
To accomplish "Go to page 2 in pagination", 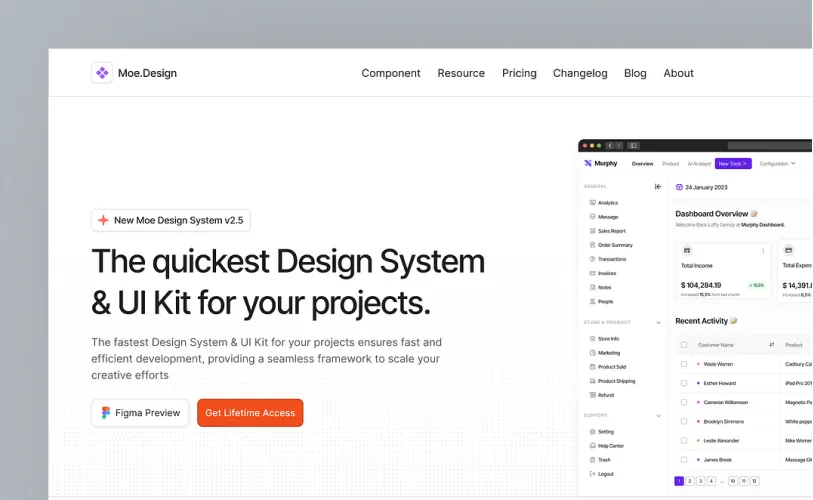I will pyautogui.click(x=689, y=481).
